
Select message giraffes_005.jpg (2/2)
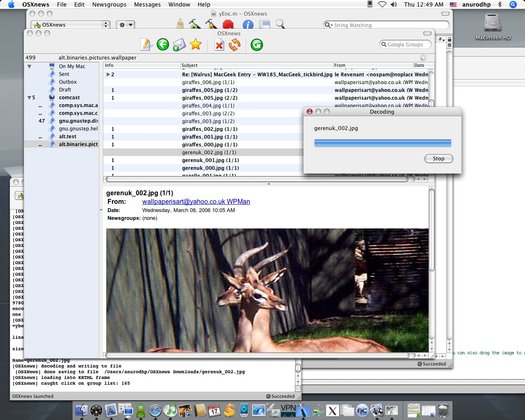click(266, 98)
